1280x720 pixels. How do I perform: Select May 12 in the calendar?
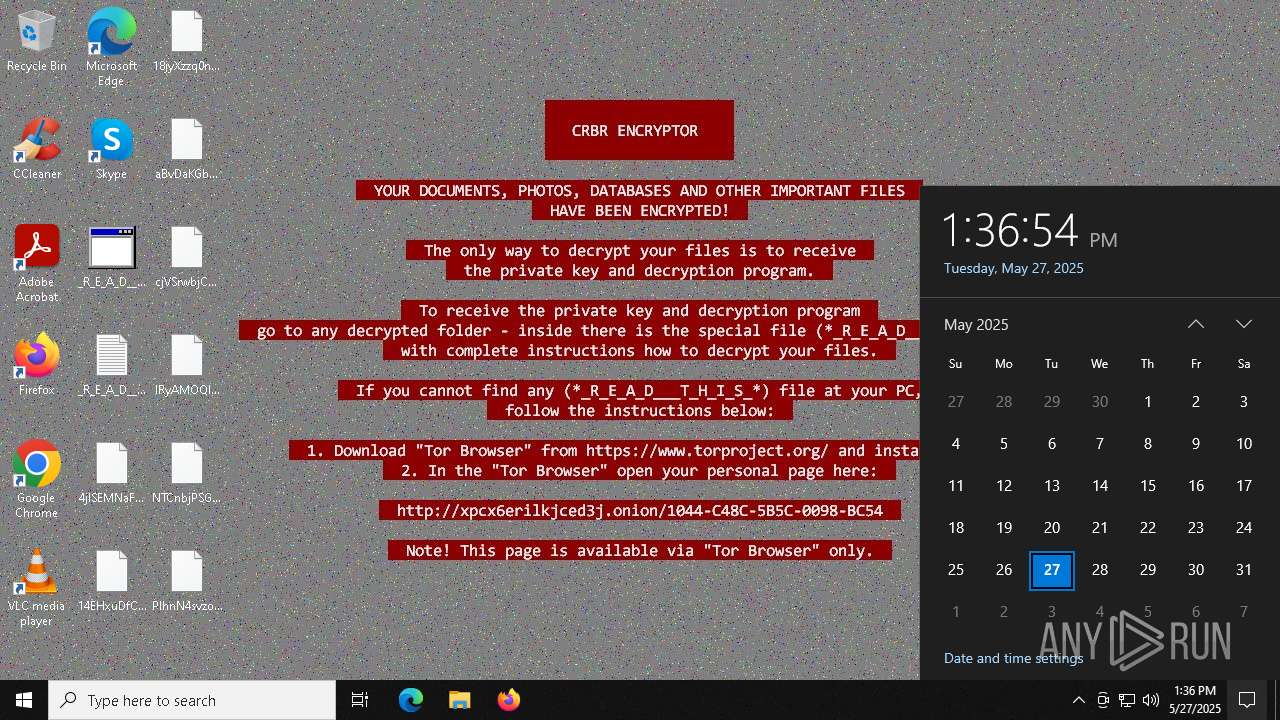tap(1004, 486)
